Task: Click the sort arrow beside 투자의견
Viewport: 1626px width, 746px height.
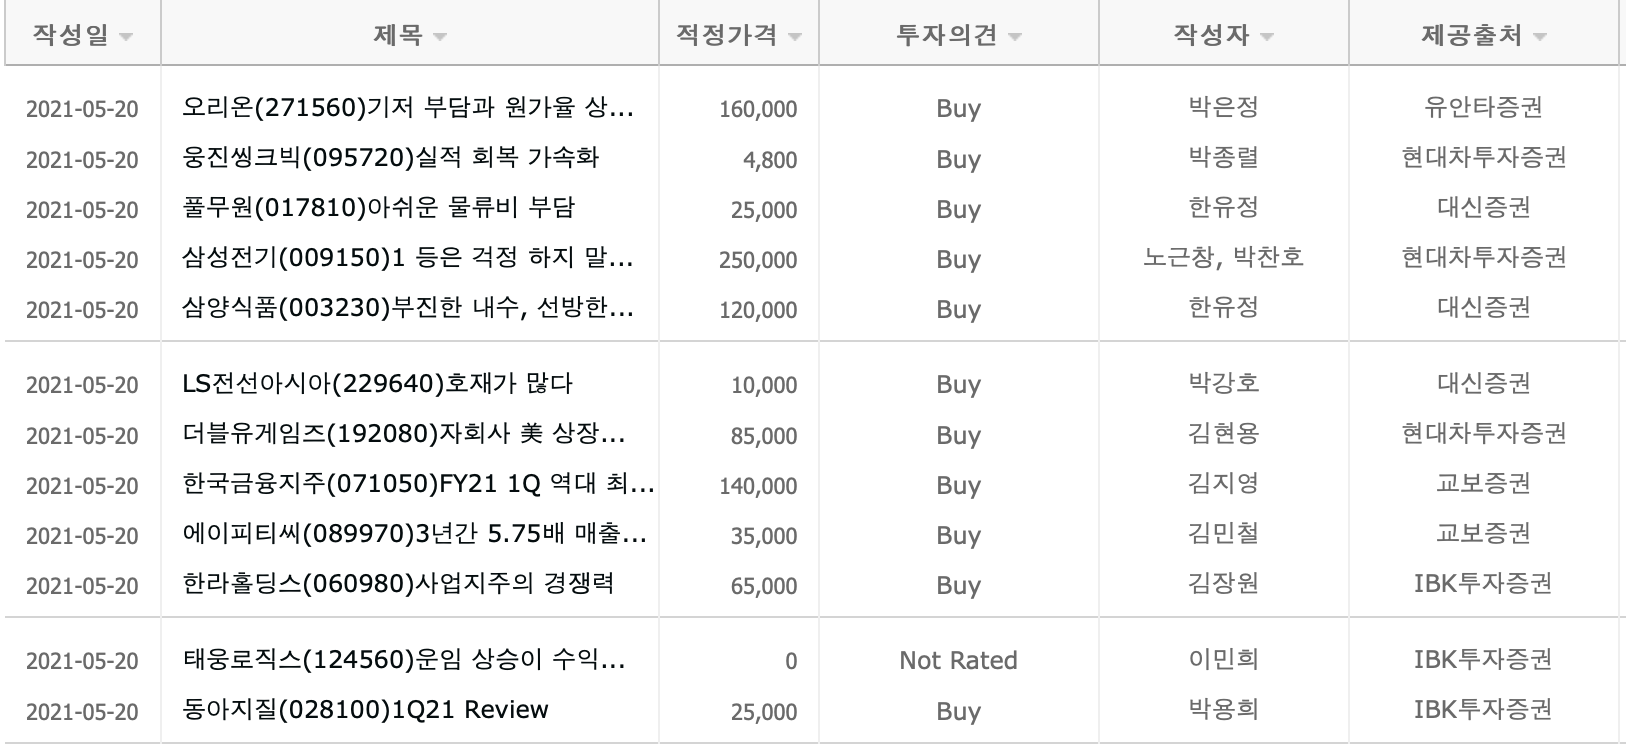Action: coord(1015,38)
